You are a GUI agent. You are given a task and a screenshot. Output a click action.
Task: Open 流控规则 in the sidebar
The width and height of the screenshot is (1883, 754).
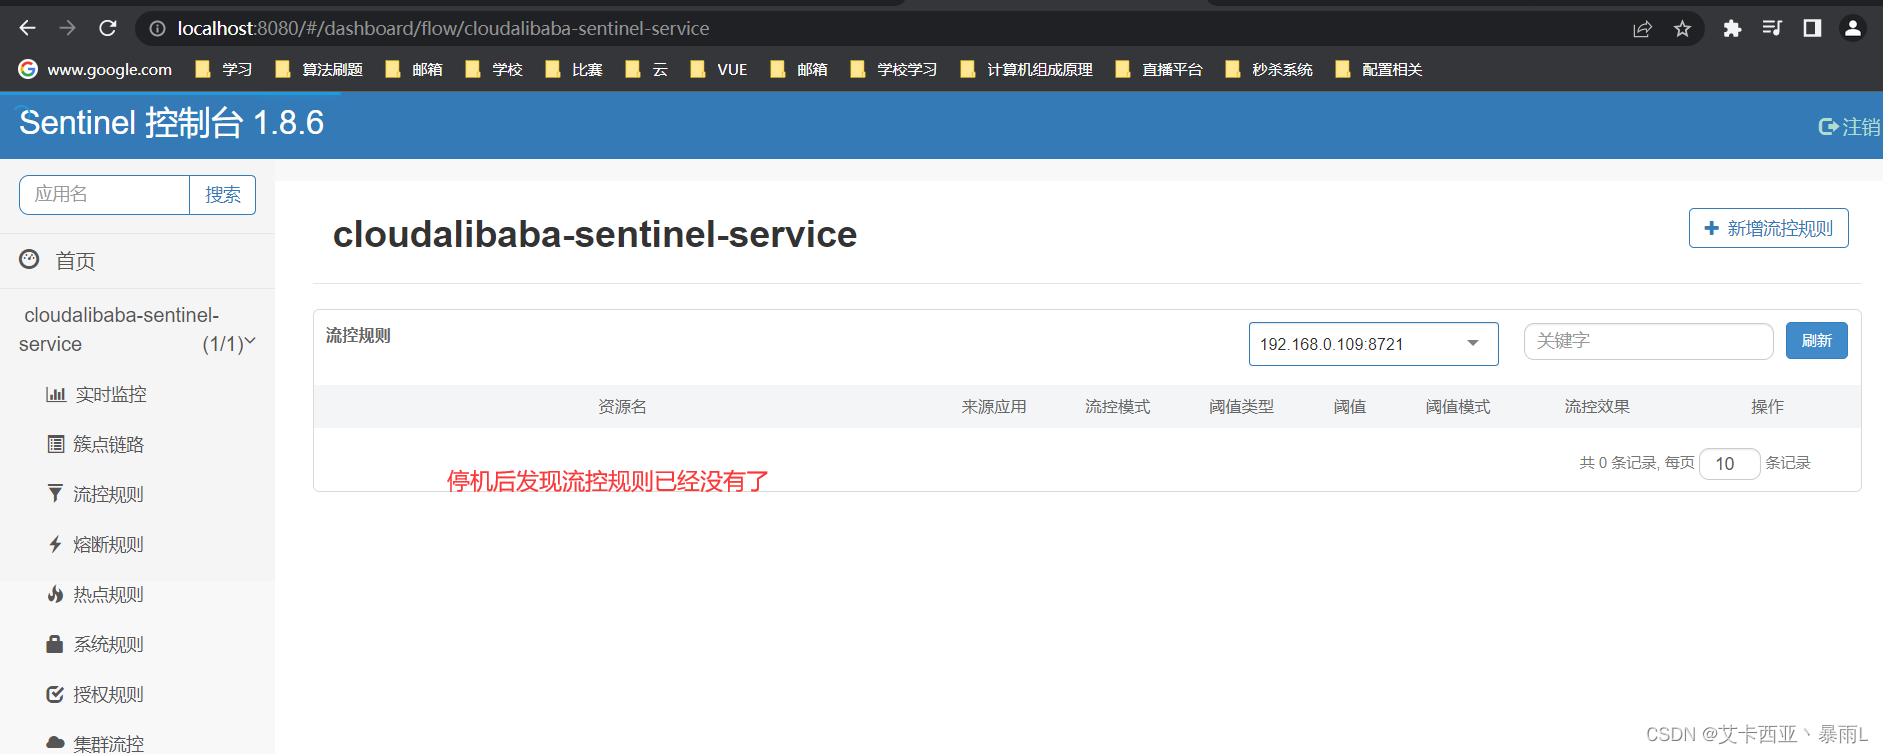108,494
